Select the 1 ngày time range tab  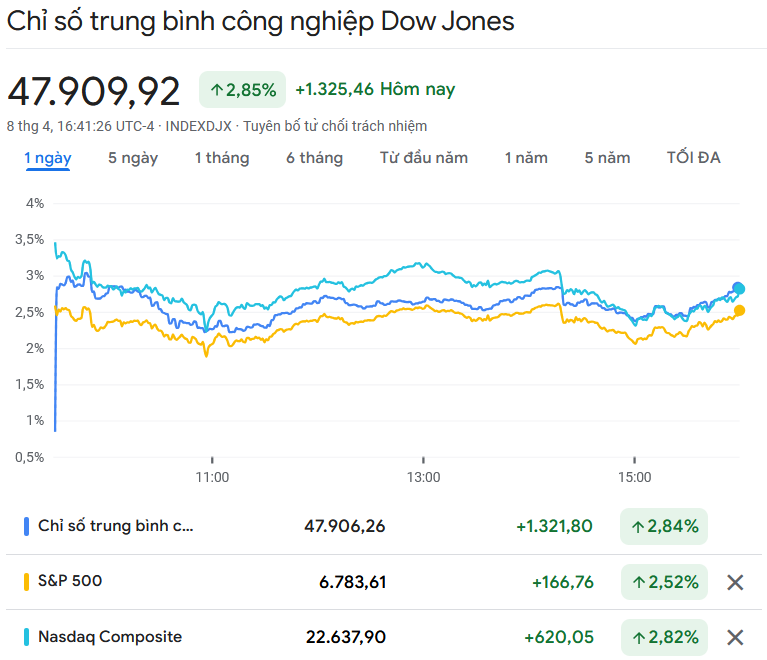pyautogui.click(x=48, y=158)
